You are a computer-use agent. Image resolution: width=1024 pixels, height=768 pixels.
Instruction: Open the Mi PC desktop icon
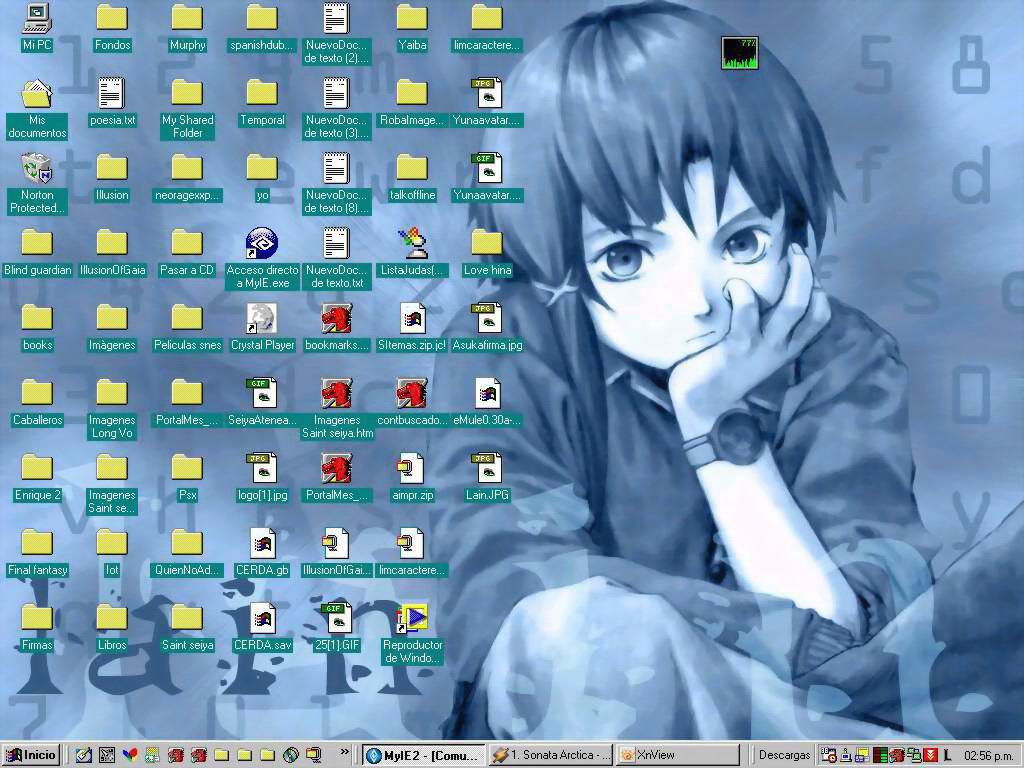[37, 18]
